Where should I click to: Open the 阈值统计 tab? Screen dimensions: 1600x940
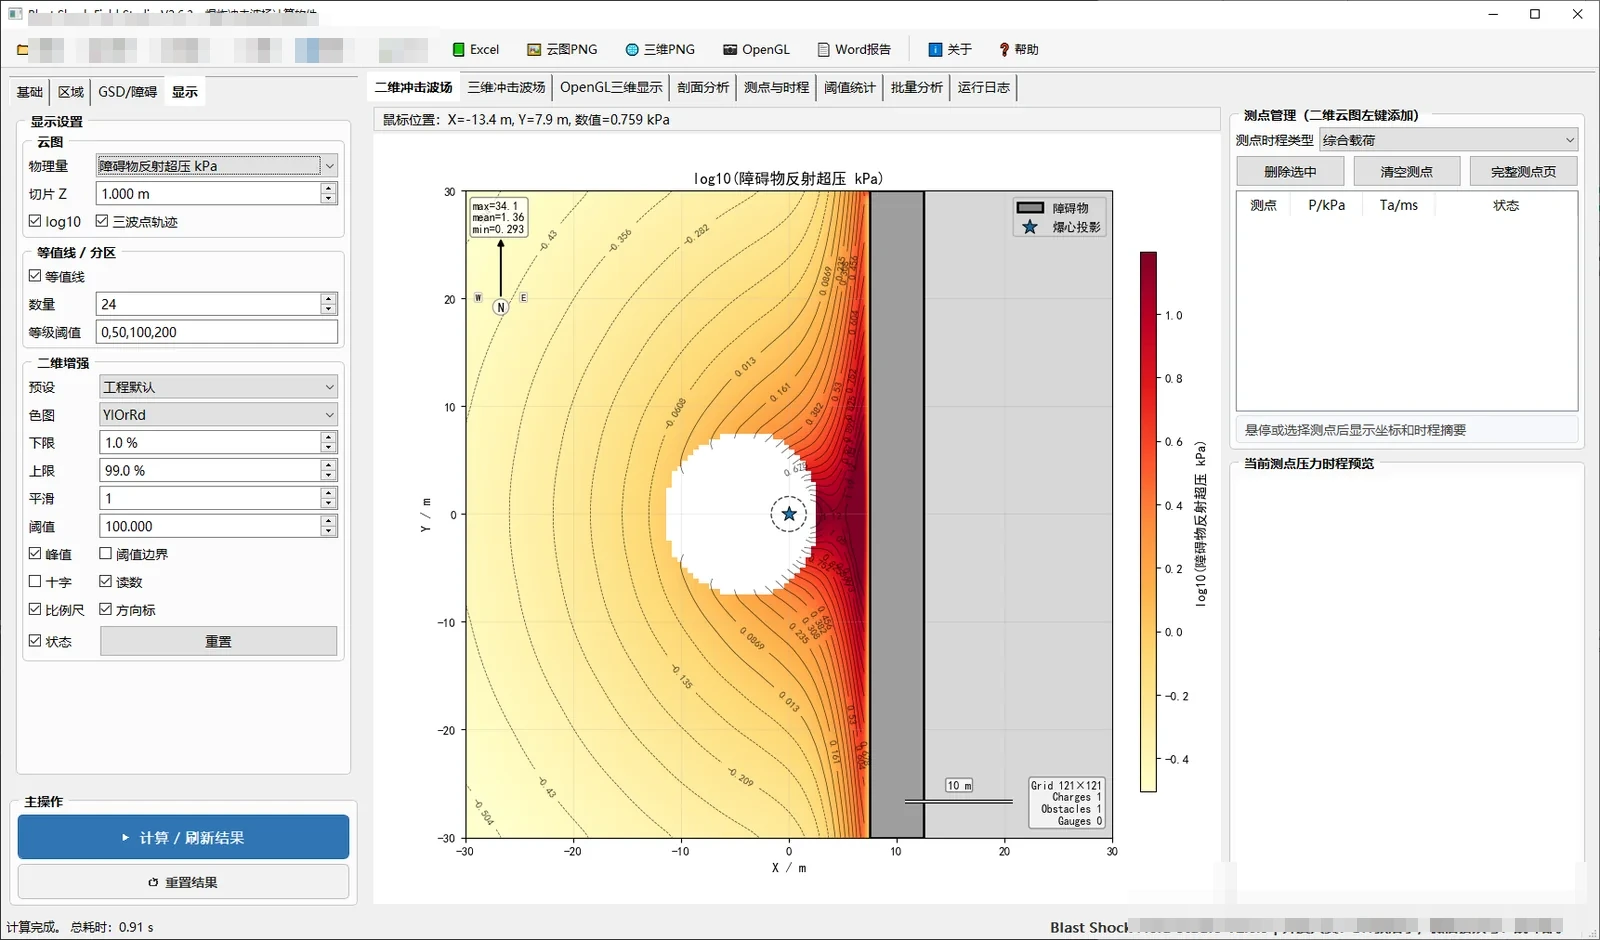tap(850, 88)
